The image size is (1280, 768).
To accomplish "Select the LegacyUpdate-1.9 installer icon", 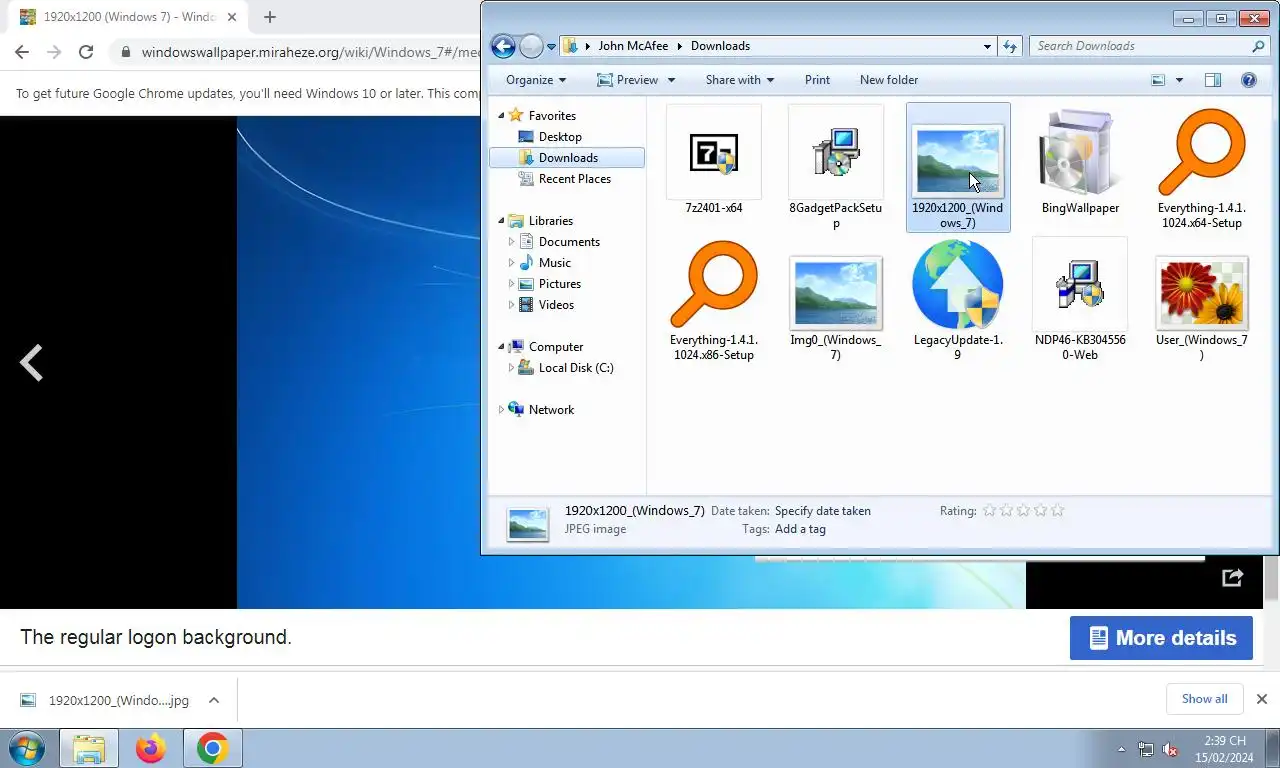I will tap(958, 285).
